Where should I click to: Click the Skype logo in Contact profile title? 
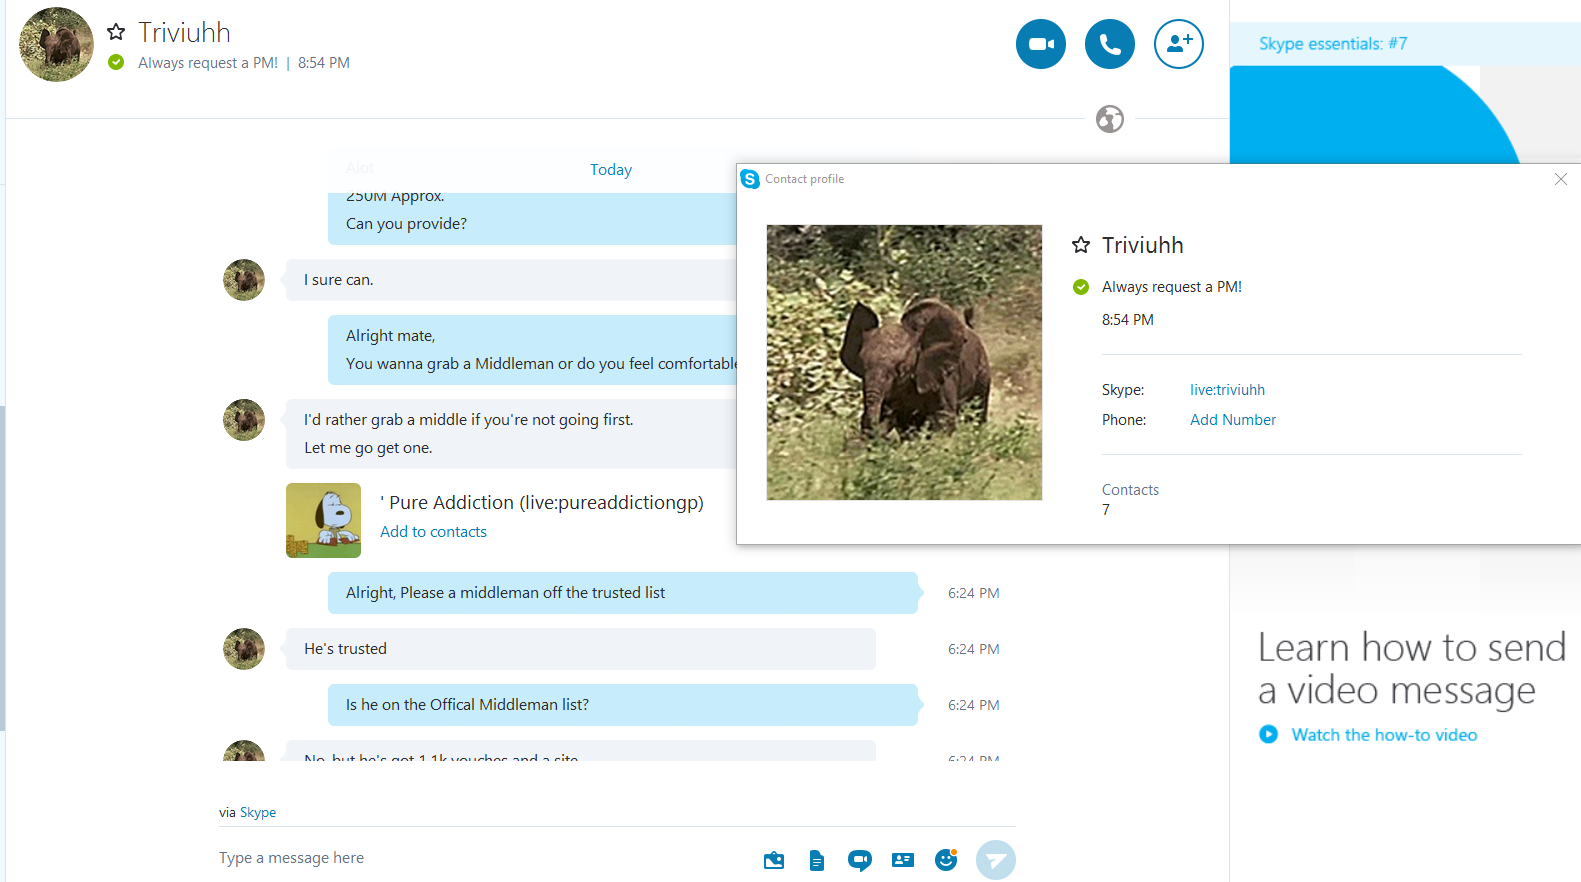pos(750,179)
